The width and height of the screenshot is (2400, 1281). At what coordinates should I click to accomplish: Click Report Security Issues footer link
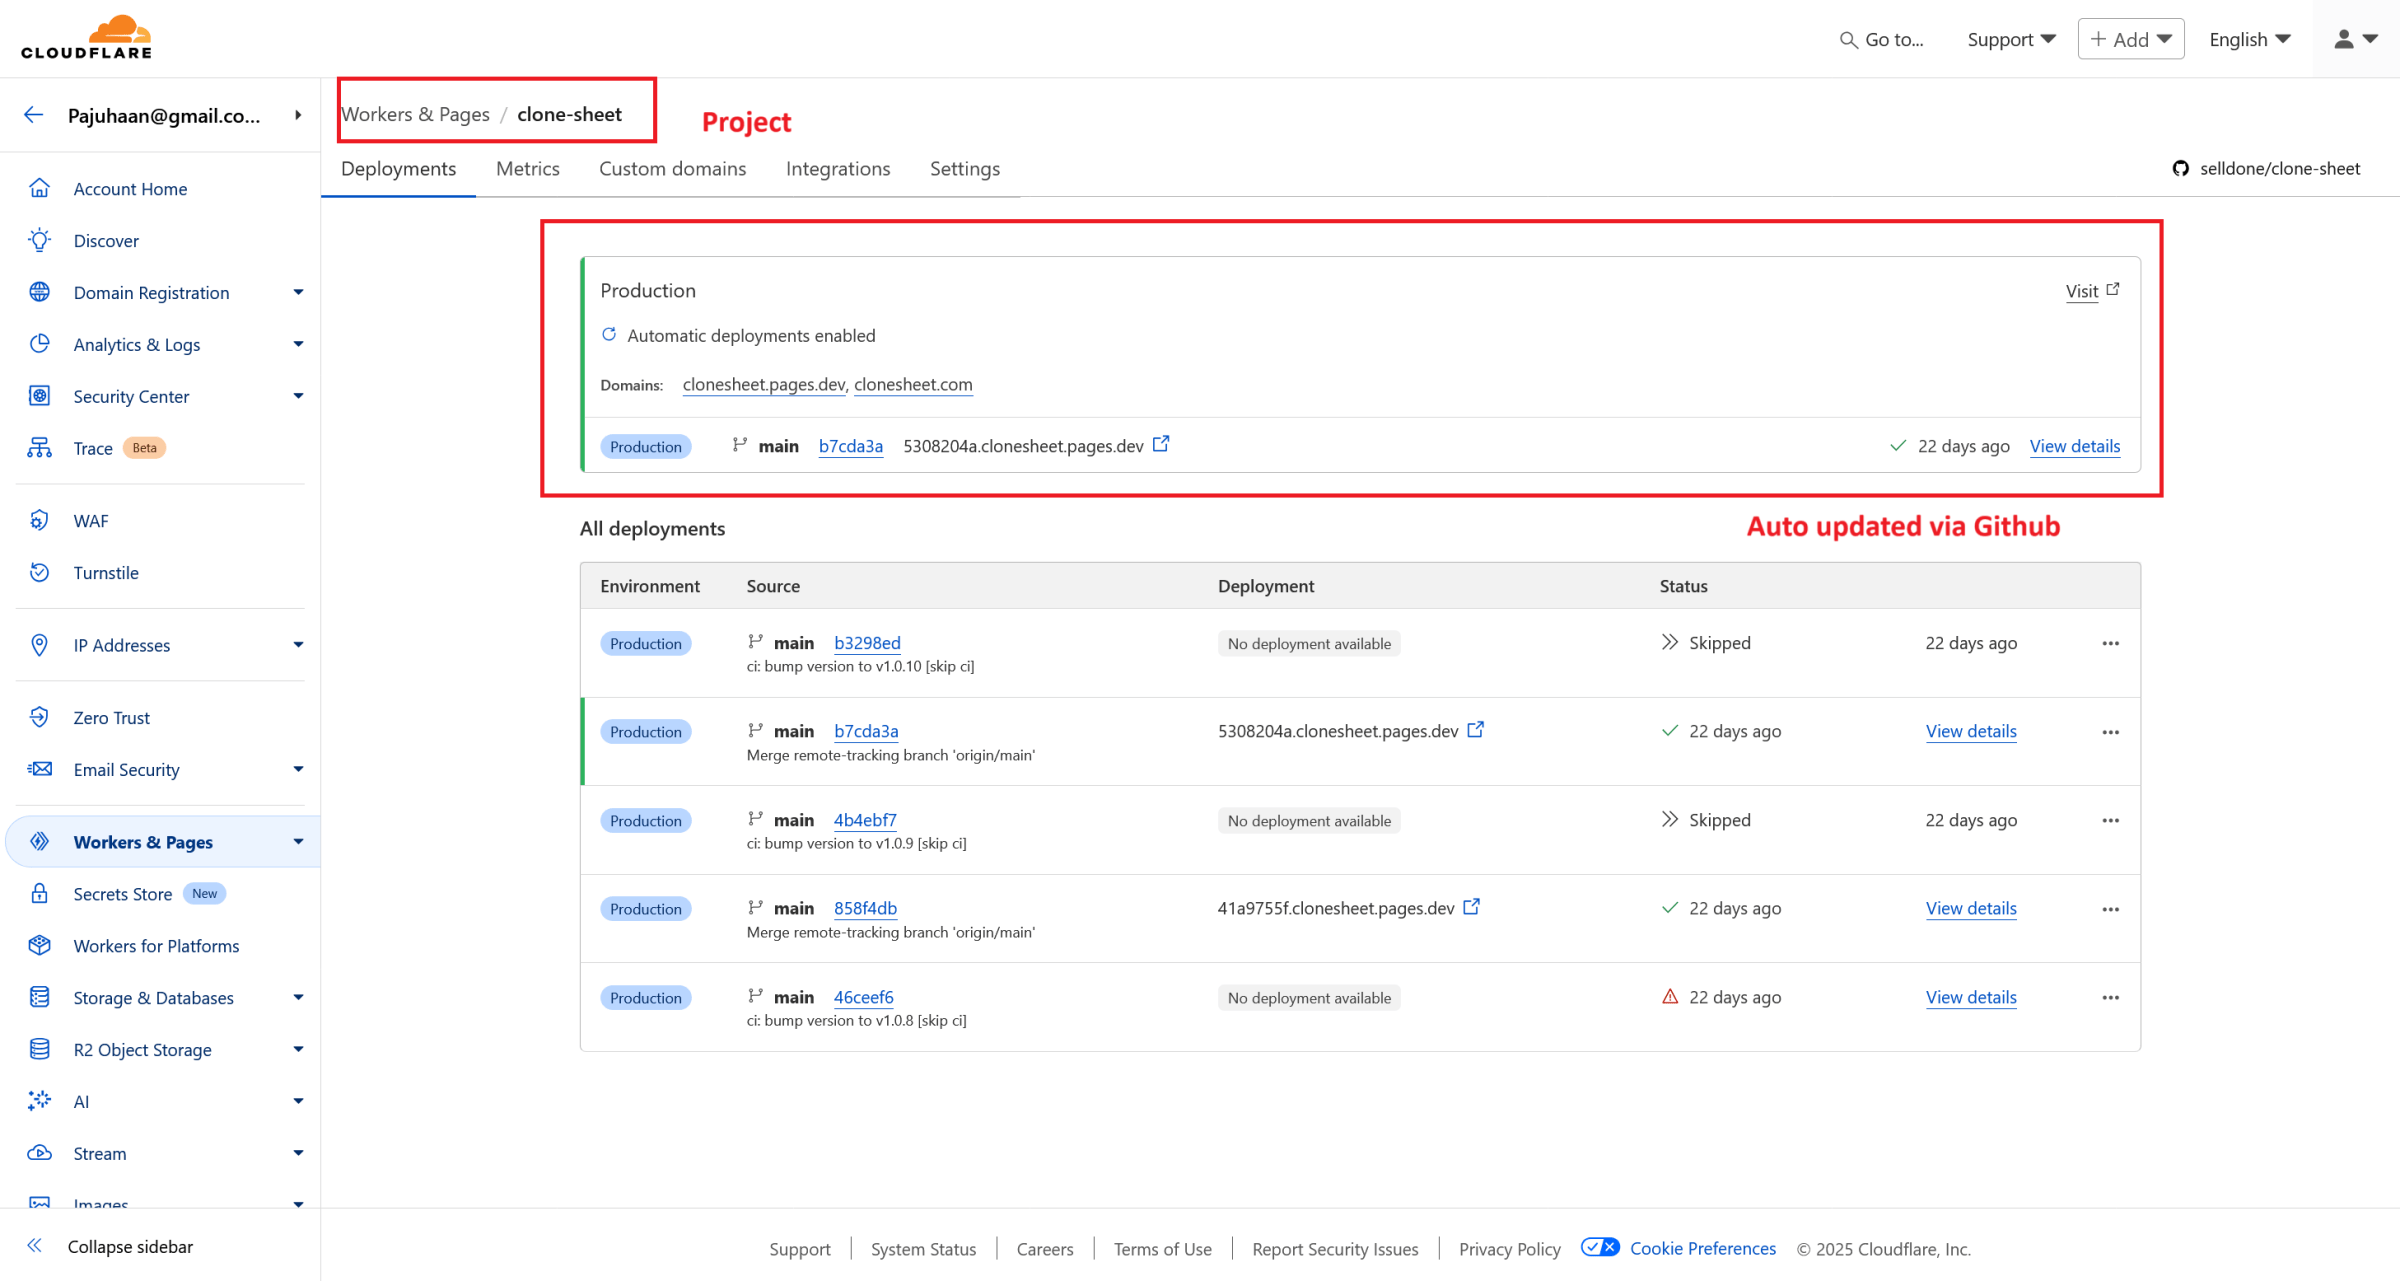pyautogui.click(x=1335, y=1249)
